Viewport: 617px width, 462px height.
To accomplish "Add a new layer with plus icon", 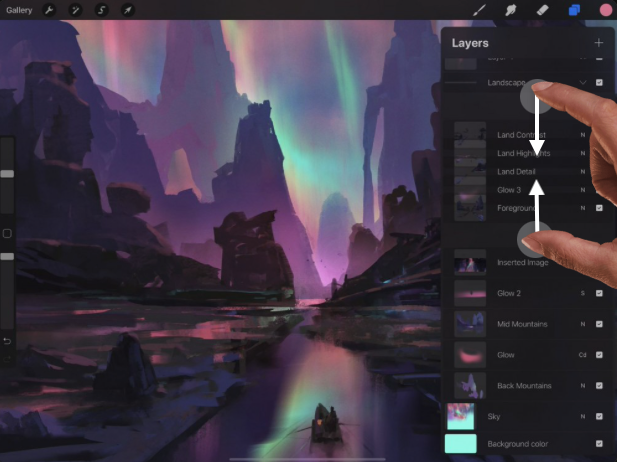I will [599, 43].
